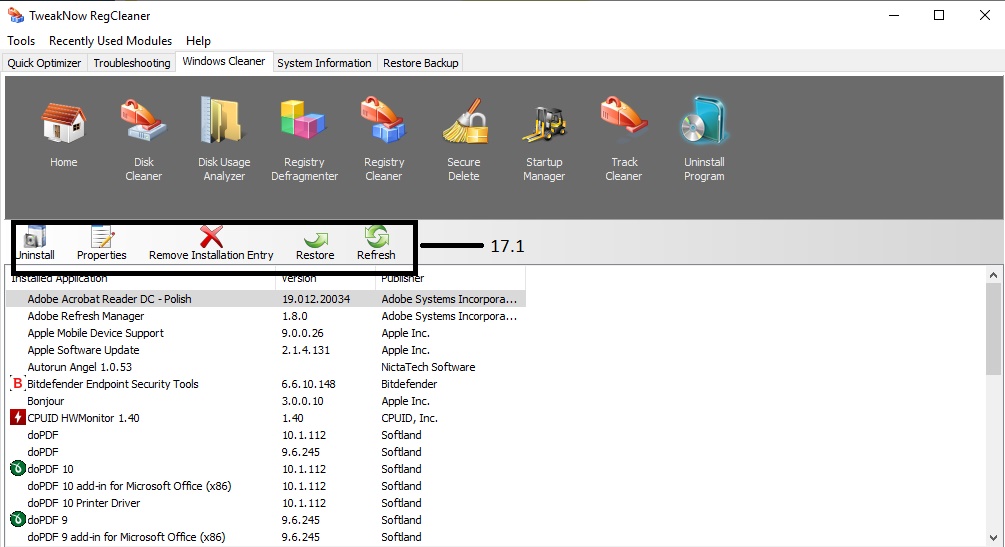Open the Secure Delete tool
This screenshot has width=1005, height=547.
point(464,121)
